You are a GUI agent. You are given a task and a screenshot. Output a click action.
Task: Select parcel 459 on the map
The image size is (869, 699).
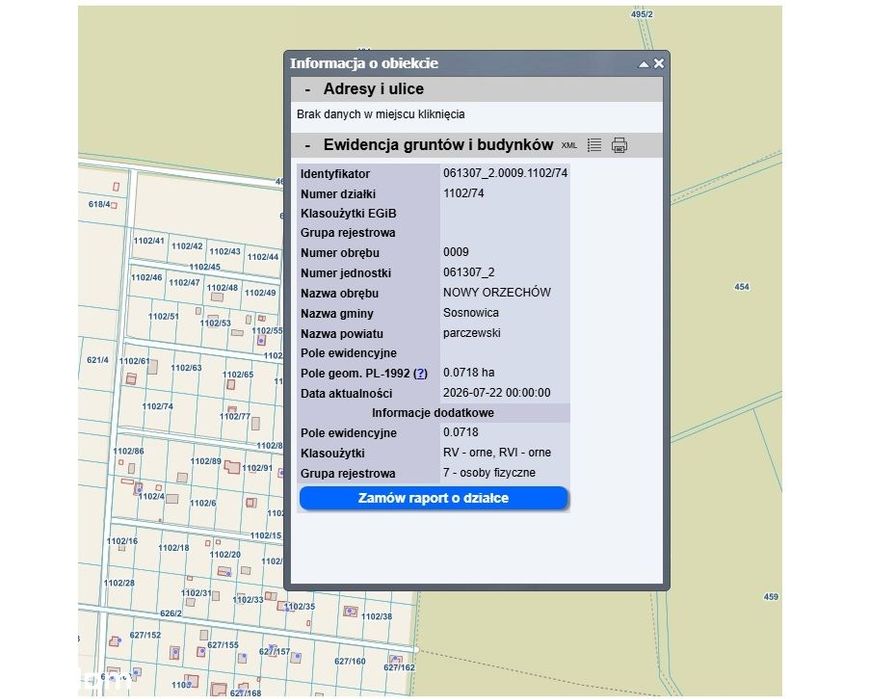(x=771, y=596)
